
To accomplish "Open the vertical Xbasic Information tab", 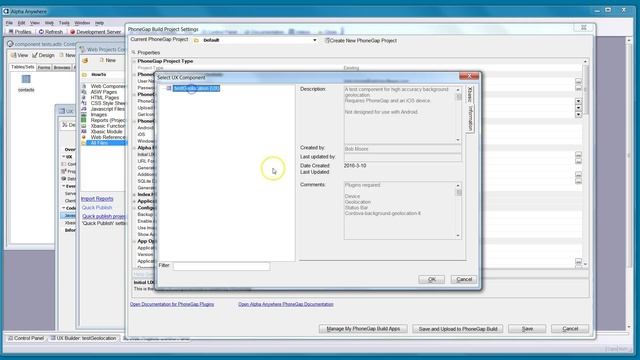I will click(470, 109).
